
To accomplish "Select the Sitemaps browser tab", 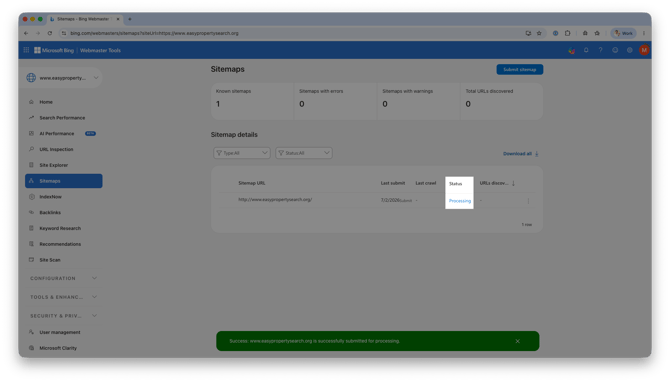I will pyautogui.click(x=84, y=19).
